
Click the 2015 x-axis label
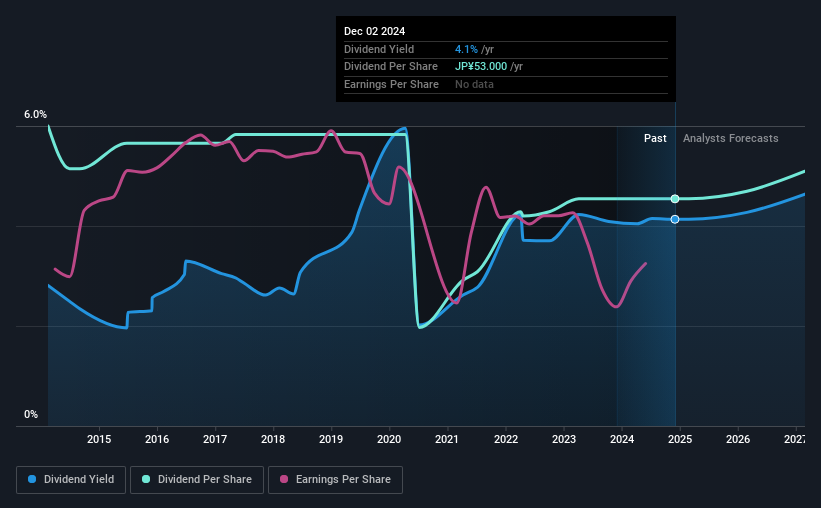point(99,439)
